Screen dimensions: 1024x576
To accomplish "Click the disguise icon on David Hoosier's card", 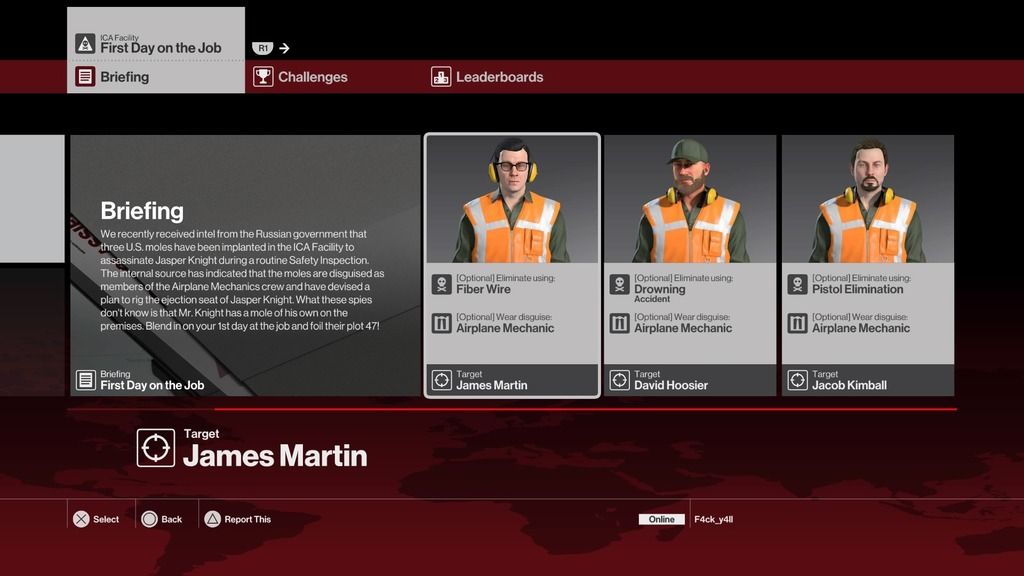I will point(619,323).
